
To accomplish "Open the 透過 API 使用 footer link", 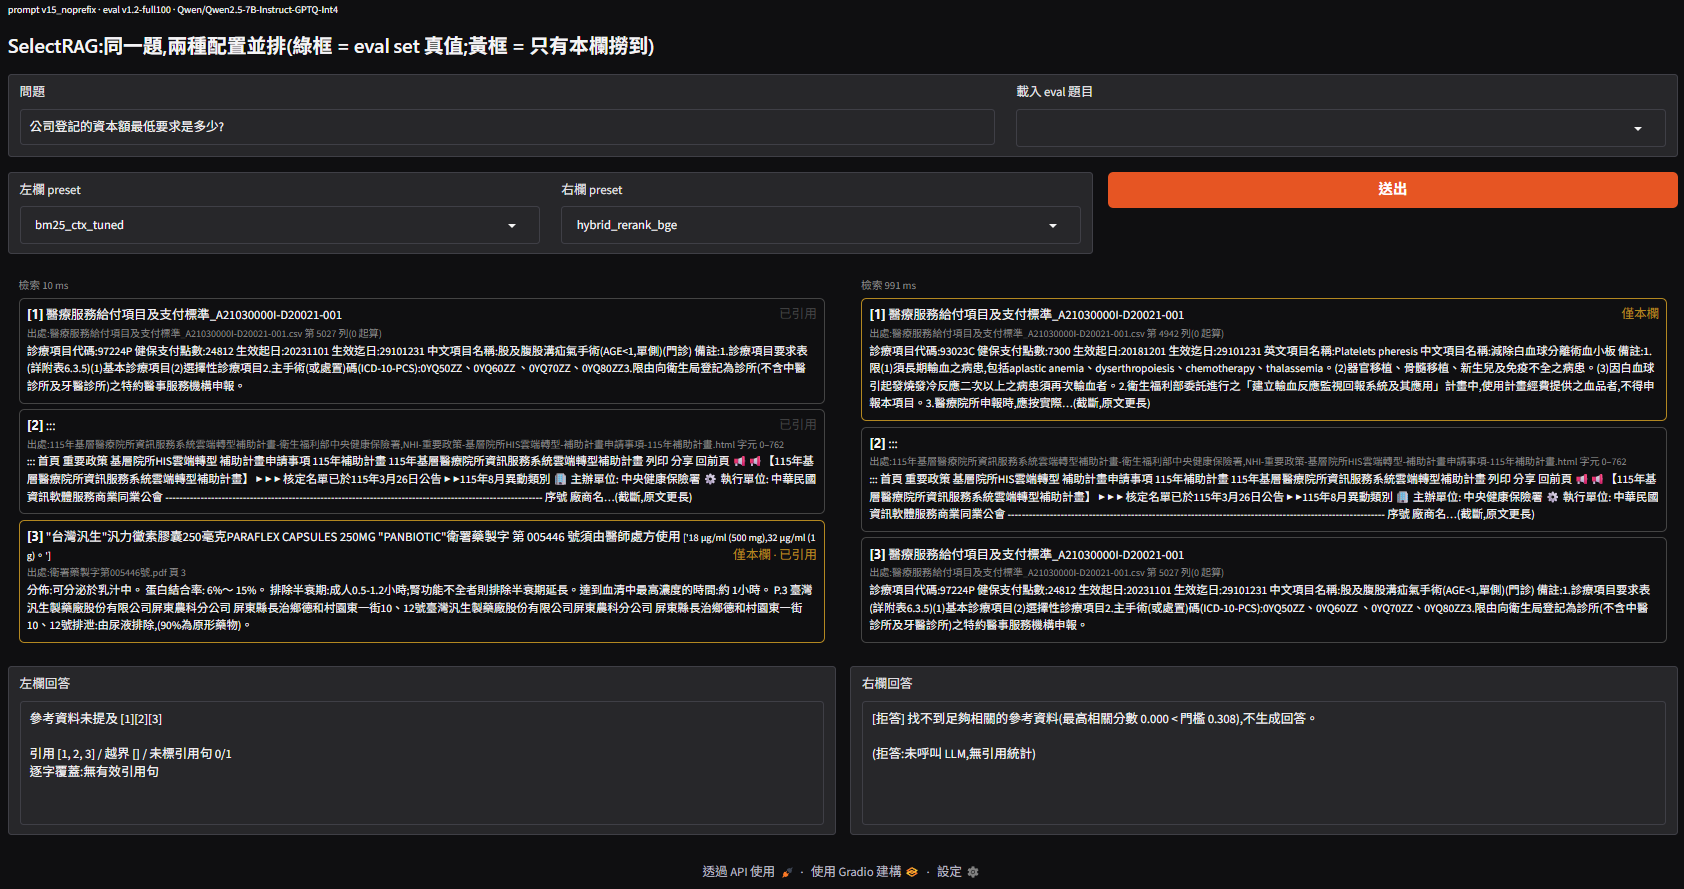I will [747, 872].
